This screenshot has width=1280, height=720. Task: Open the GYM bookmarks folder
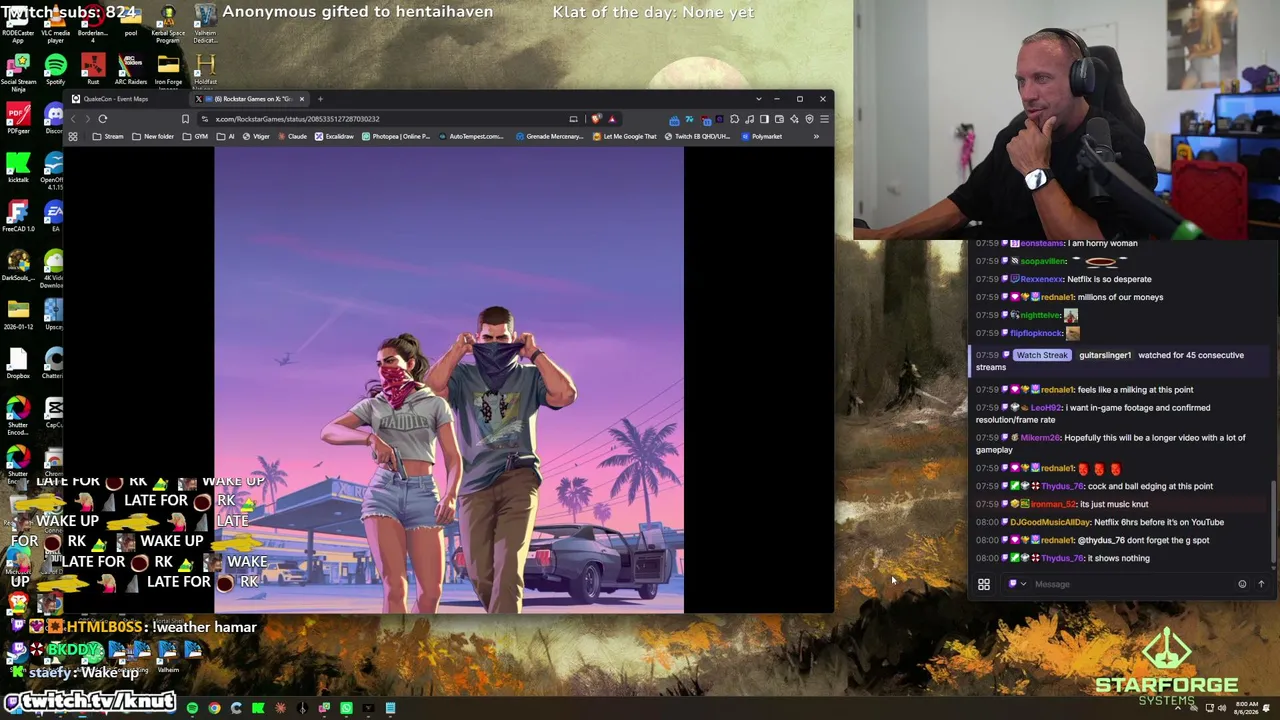tap(196, 136)
